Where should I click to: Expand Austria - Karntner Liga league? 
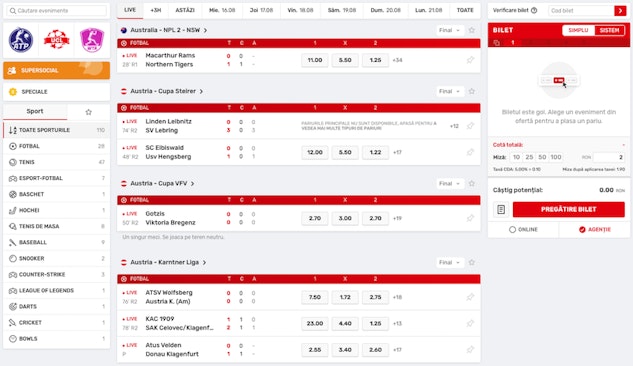point(164,262)
